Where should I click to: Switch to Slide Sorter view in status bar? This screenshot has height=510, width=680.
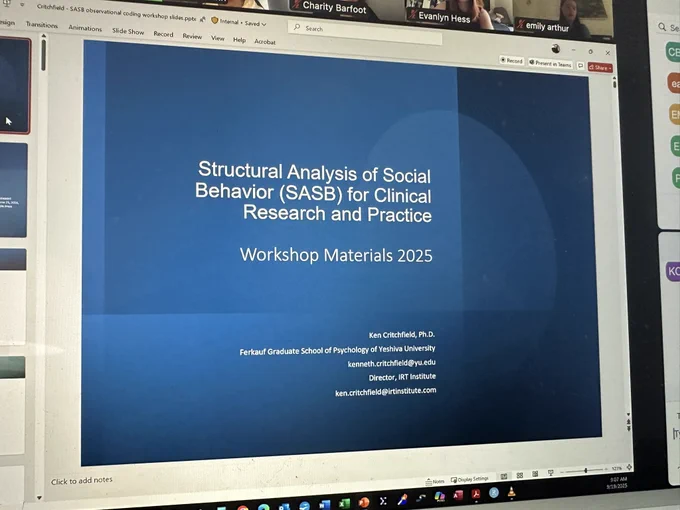coord(520,475)
